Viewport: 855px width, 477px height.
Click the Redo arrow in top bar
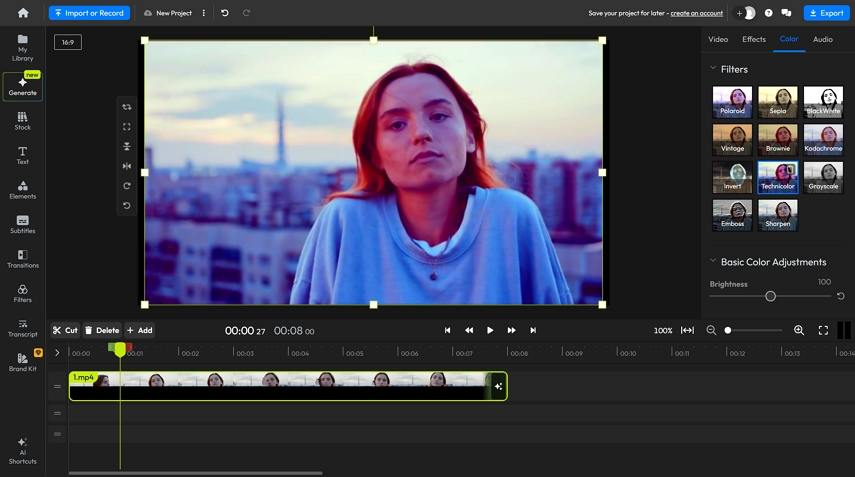[x=246, y=13]
